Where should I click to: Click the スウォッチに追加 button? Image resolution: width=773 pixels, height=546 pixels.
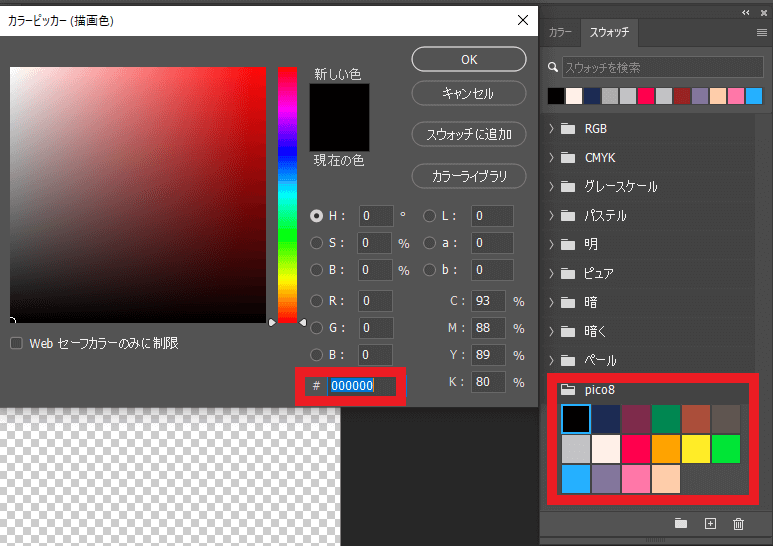coord(469,134)
